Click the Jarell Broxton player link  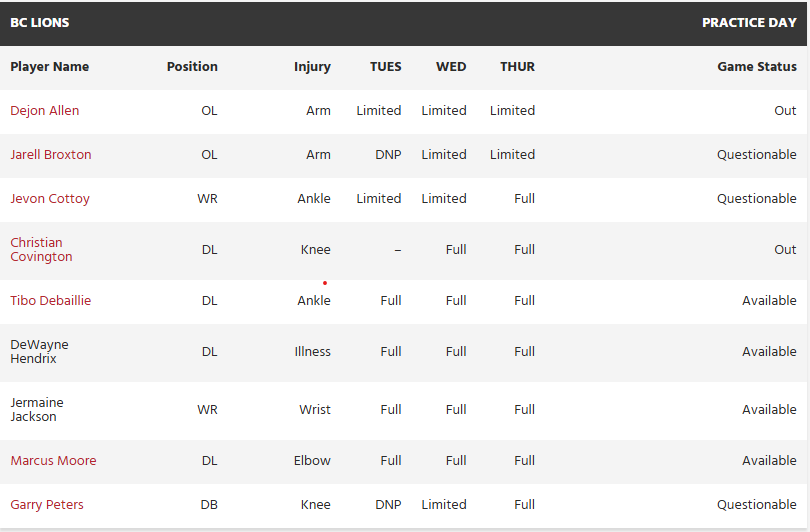point(51,155)
